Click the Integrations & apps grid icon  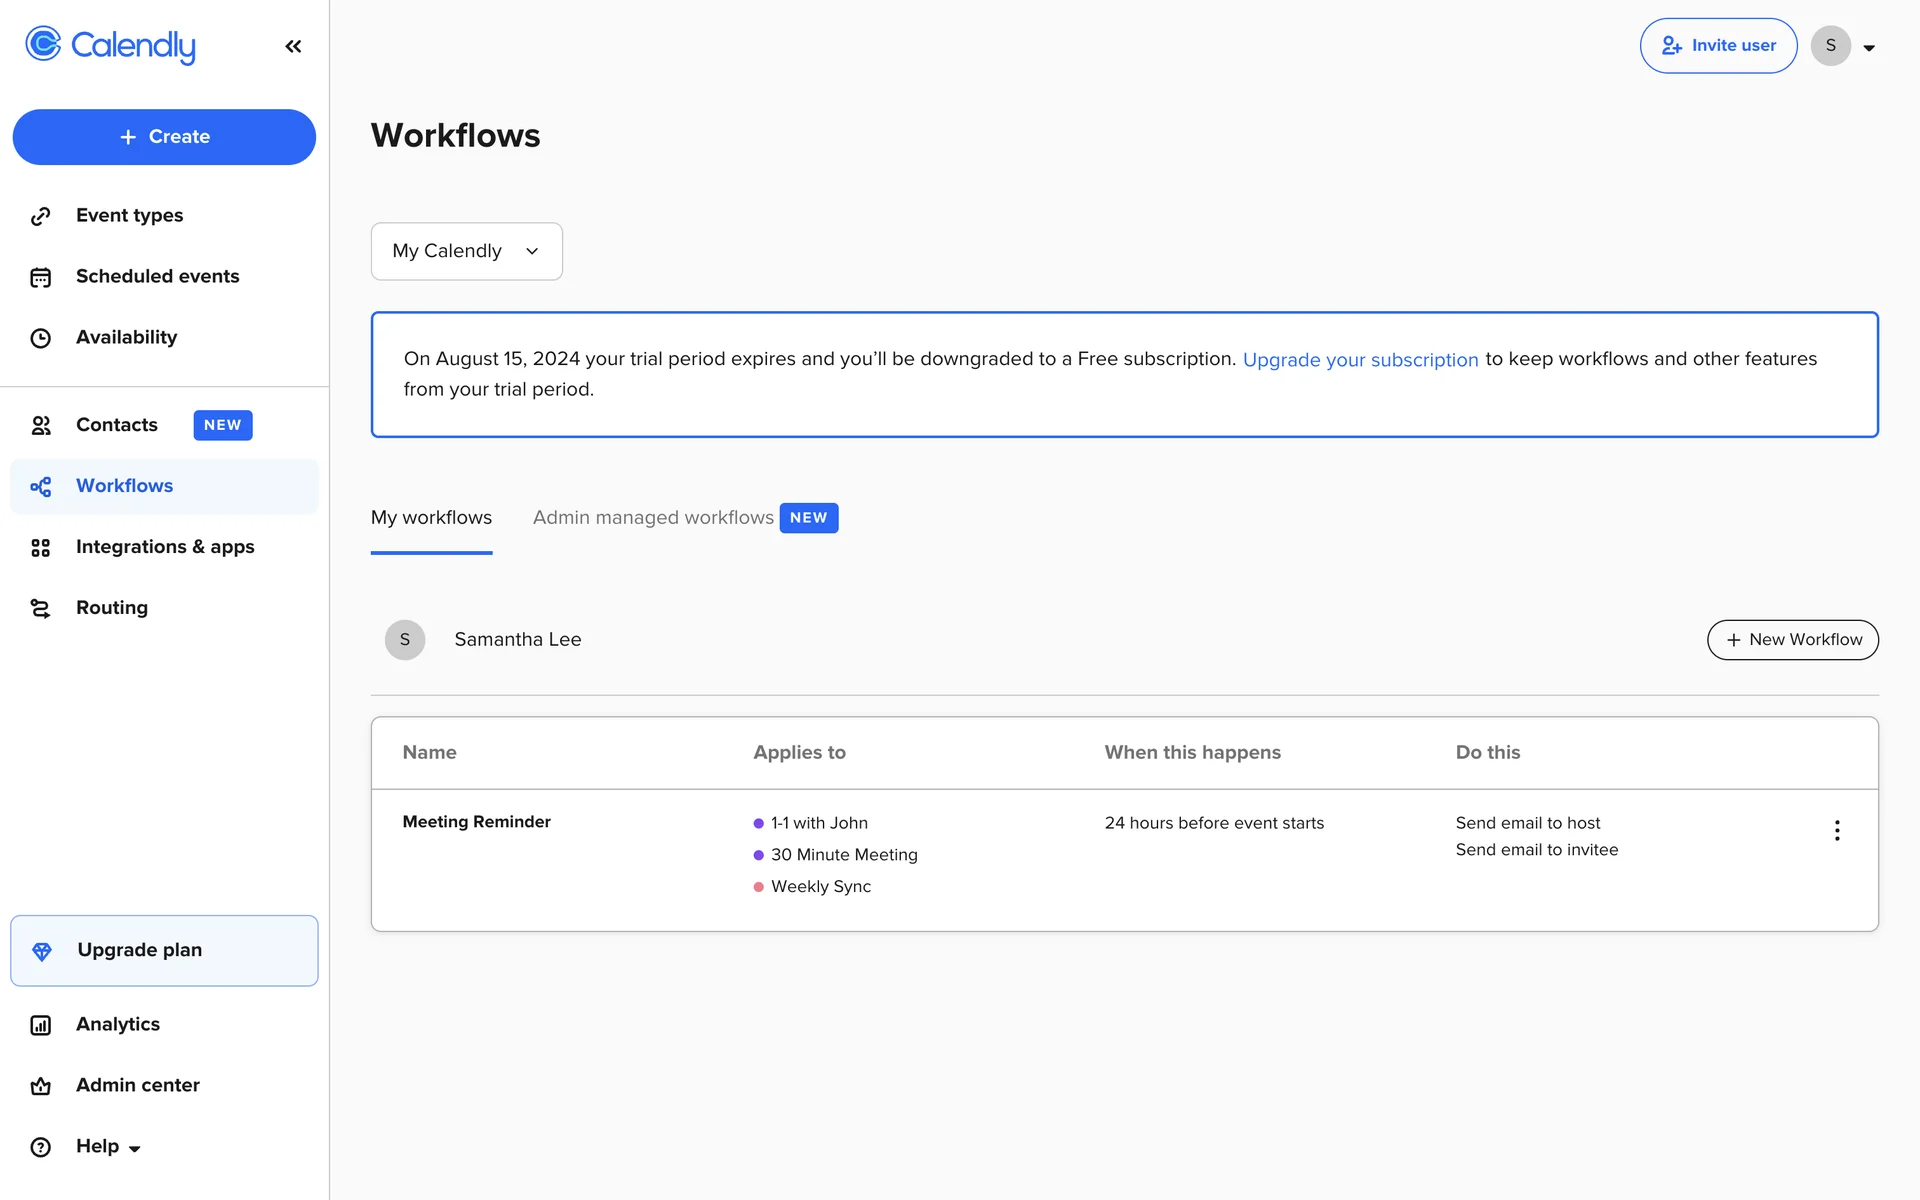pyautogui.click(x=41, y=547)
